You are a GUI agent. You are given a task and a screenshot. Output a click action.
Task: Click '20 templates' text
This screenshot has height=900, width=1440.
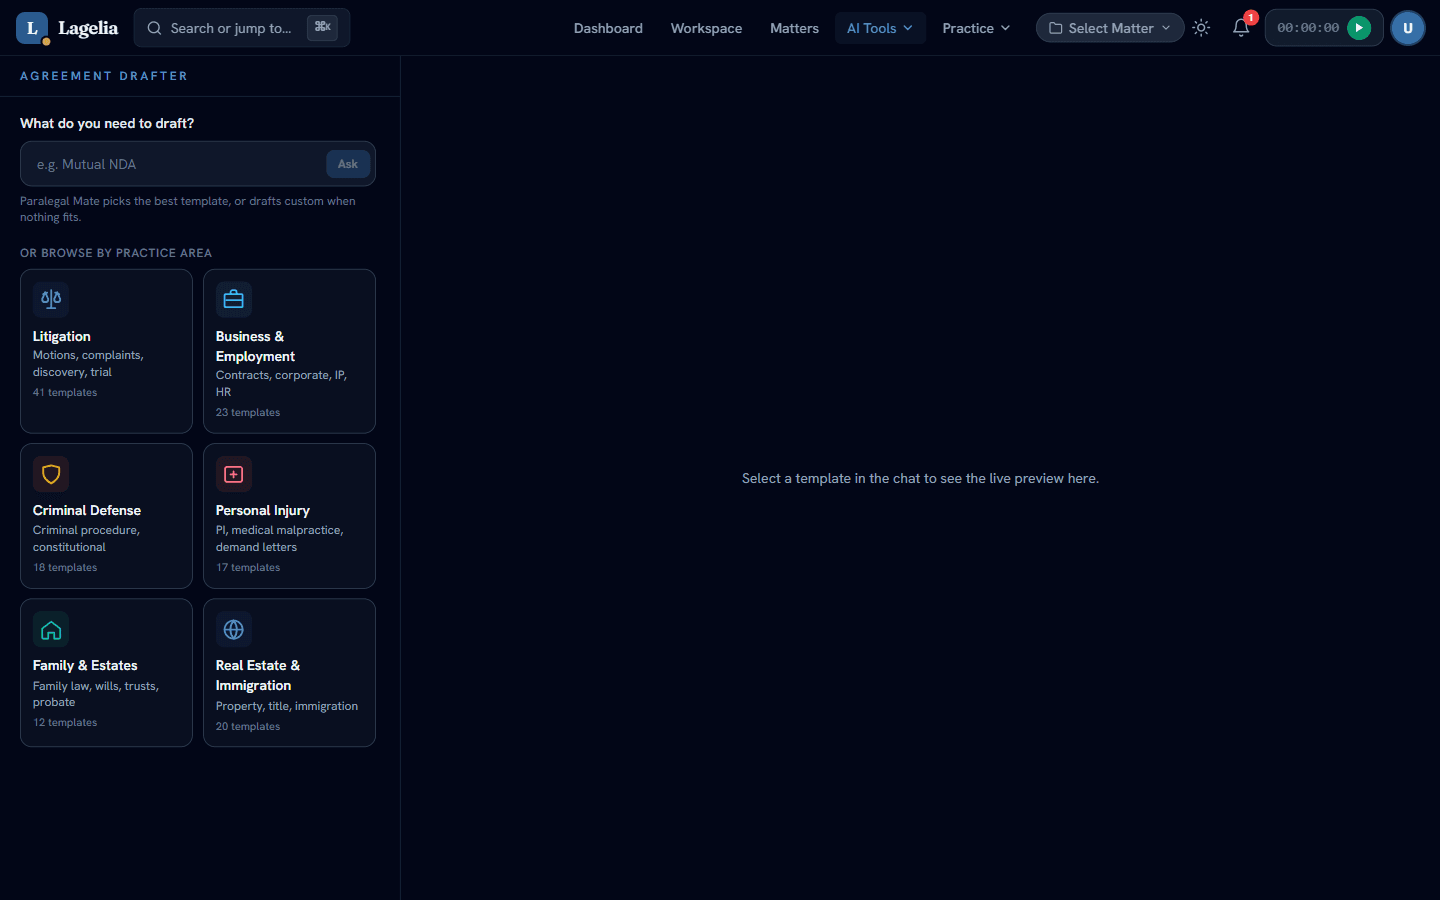(248, 727)
